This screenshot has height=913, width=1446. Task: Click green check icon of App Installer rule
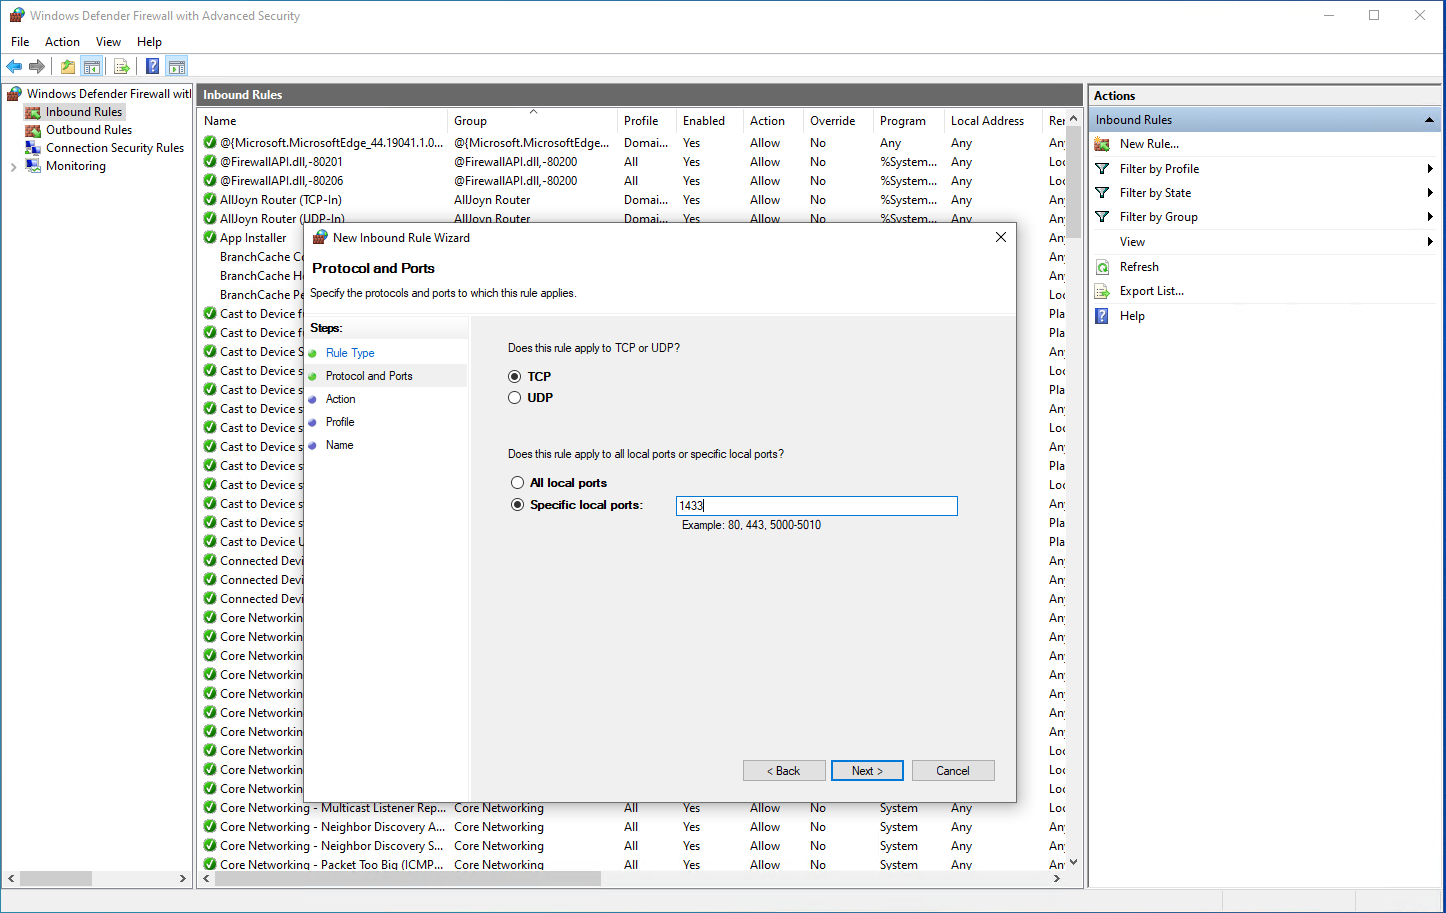[x=210, y=238]
